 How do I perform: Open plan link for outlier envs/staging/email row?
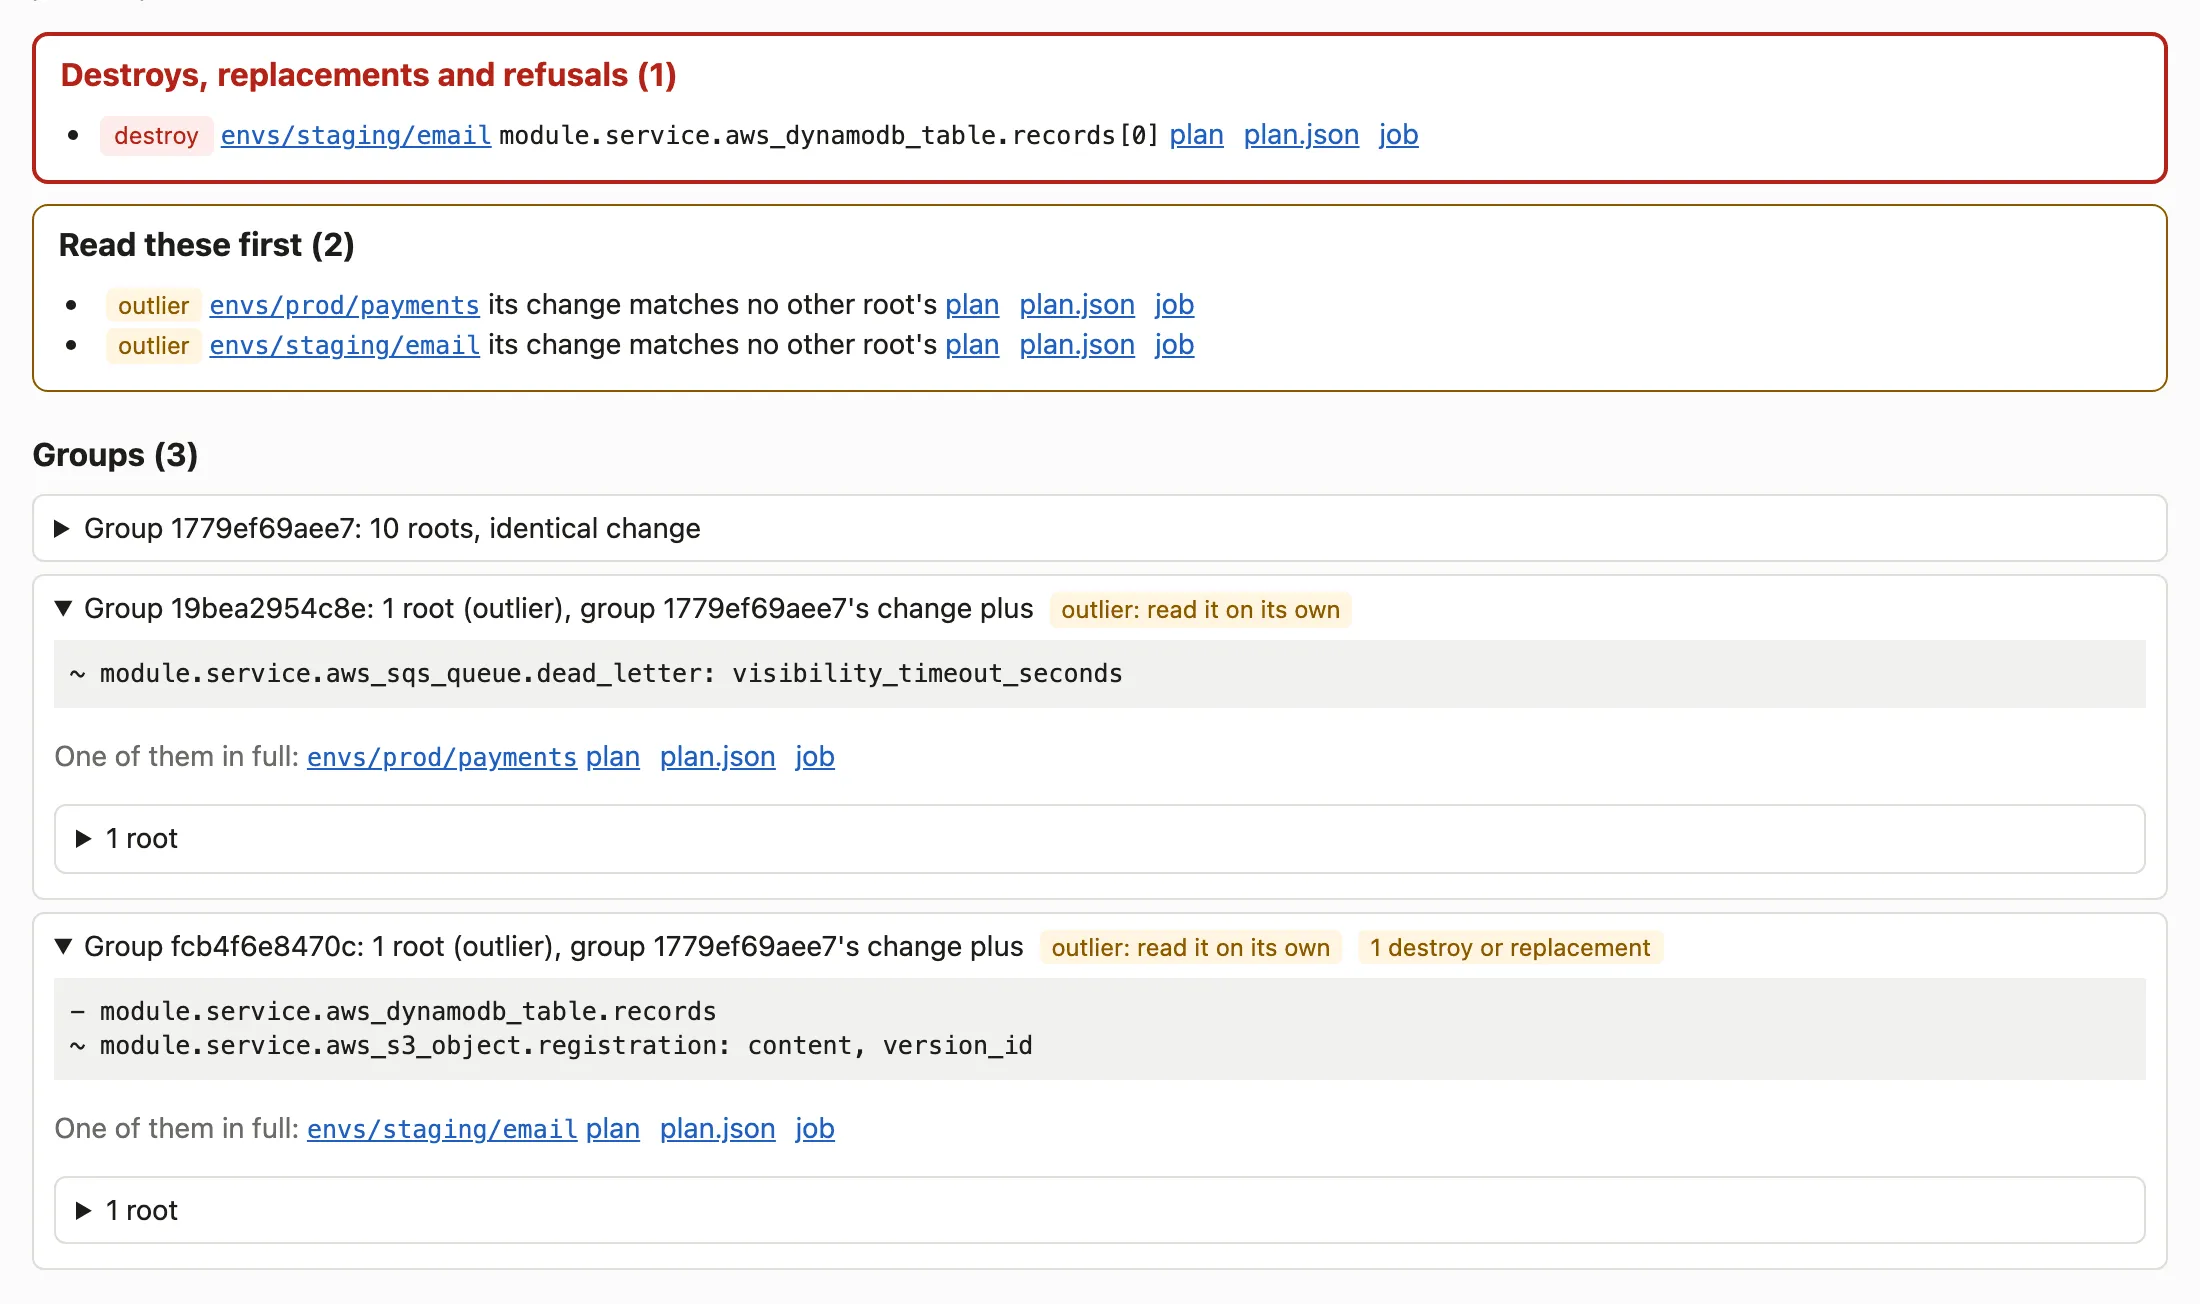click(972, 345)
